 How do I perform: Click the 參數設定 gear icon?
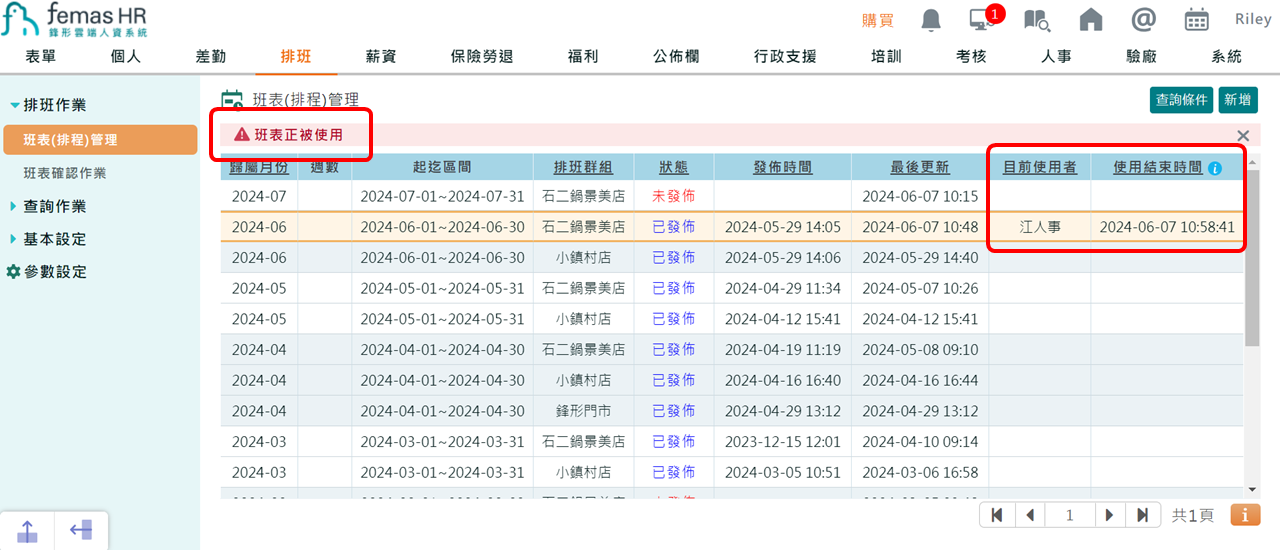click(13, 272)
